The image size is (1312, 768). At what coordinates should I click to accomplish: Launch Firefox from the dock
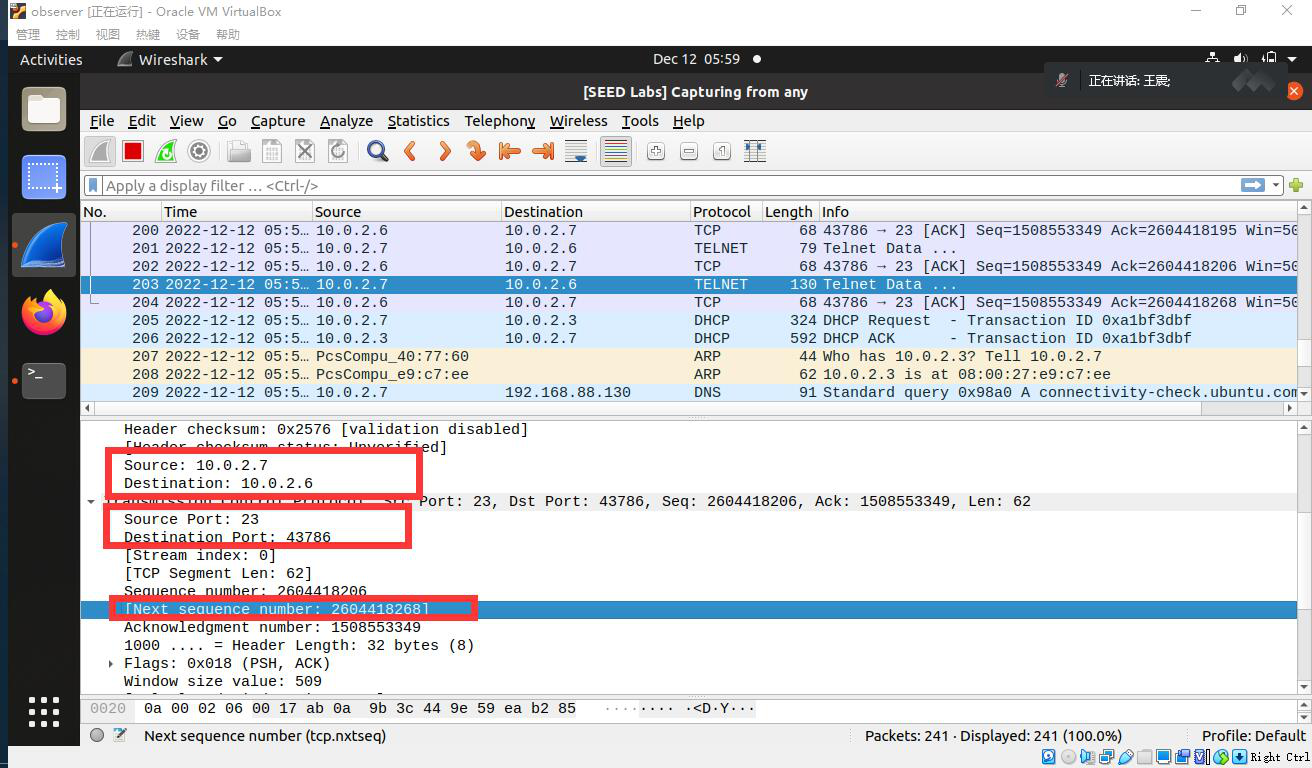click(x=43, y=311)
